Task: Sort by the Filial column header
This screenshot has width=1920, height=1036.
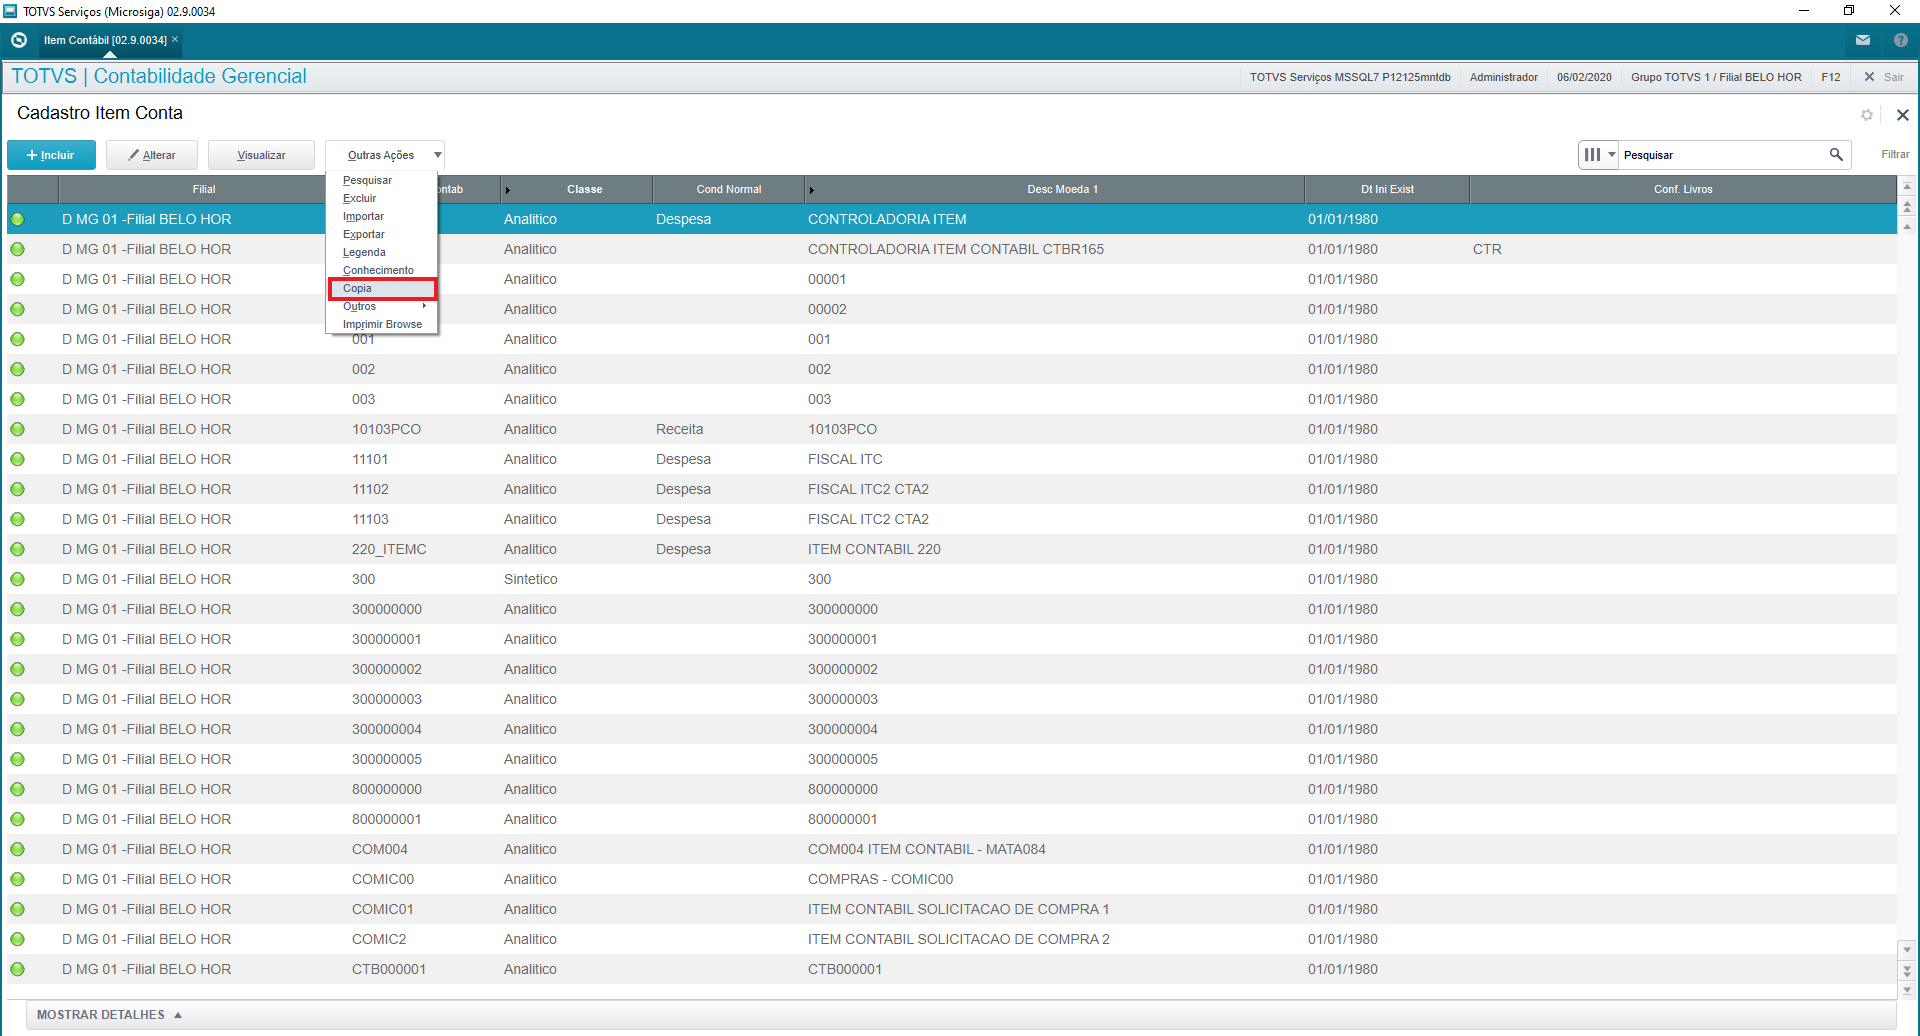Action: pos(204,189)
